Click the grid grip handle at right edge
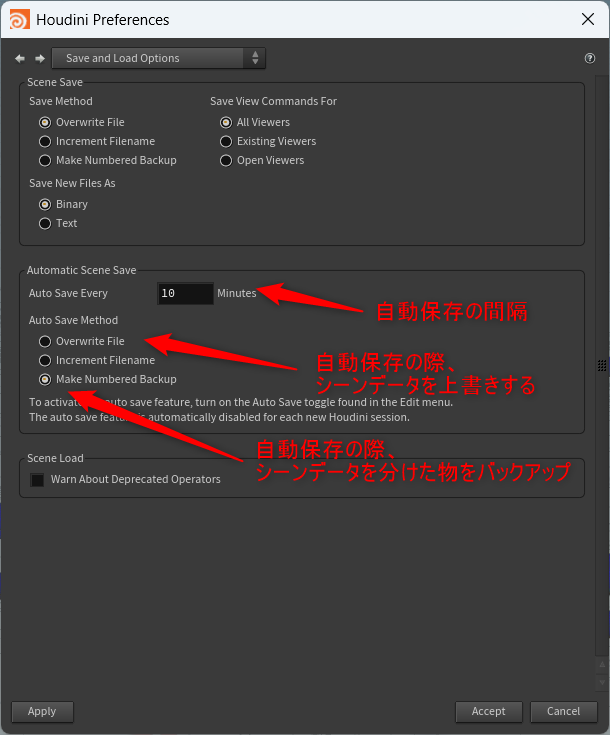The width and height of the screenshot is (610, 735). coord(602,365)
